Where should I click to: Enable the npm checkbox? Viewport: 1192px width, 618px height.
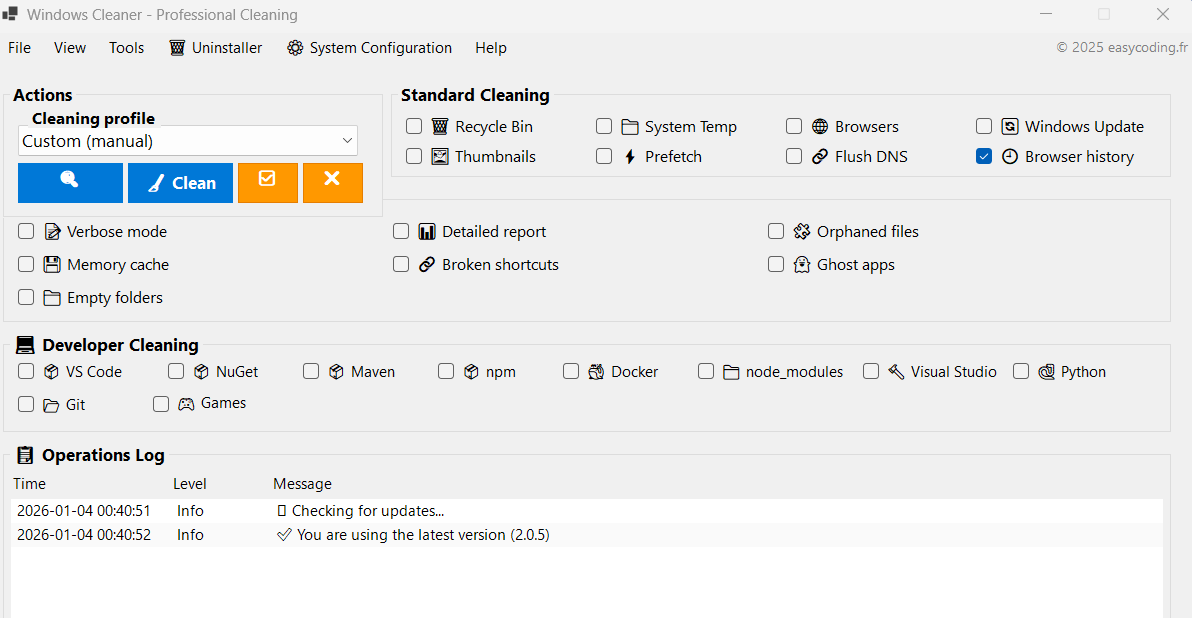pos(446,372)
